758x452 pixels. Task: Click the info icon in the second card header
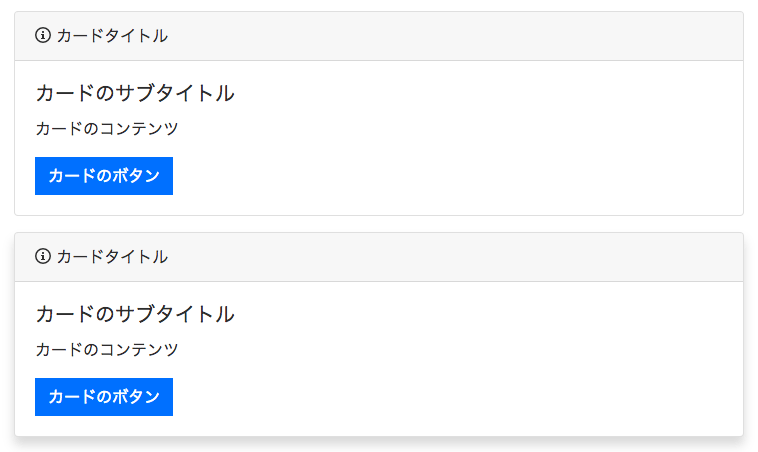pyautogui.click(x=43, y=256)
